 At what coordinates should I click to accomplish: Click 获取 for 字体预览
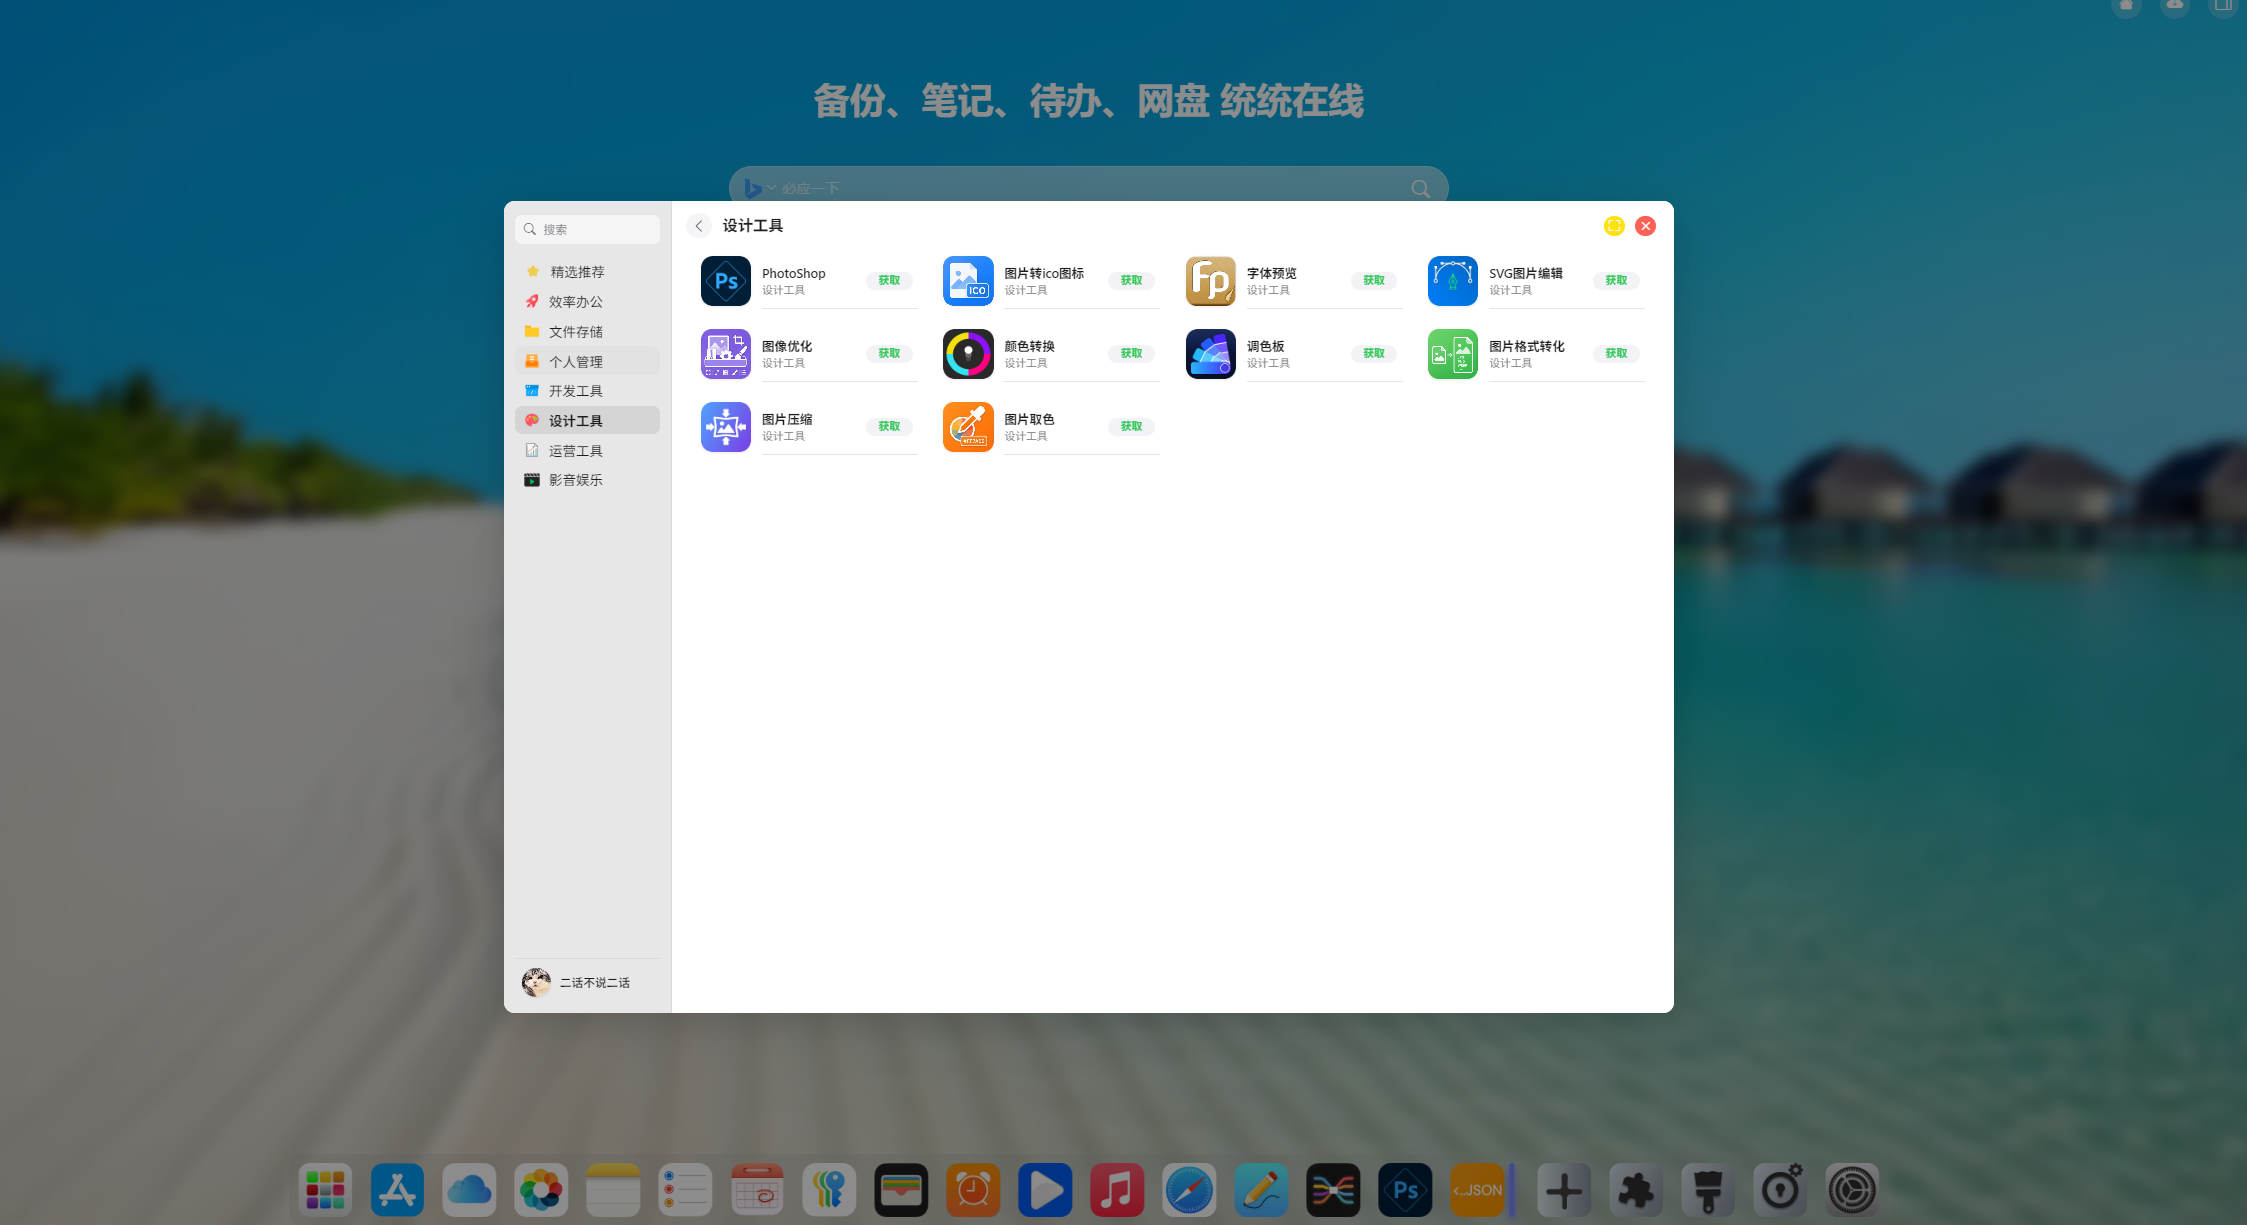[1374, 281]
